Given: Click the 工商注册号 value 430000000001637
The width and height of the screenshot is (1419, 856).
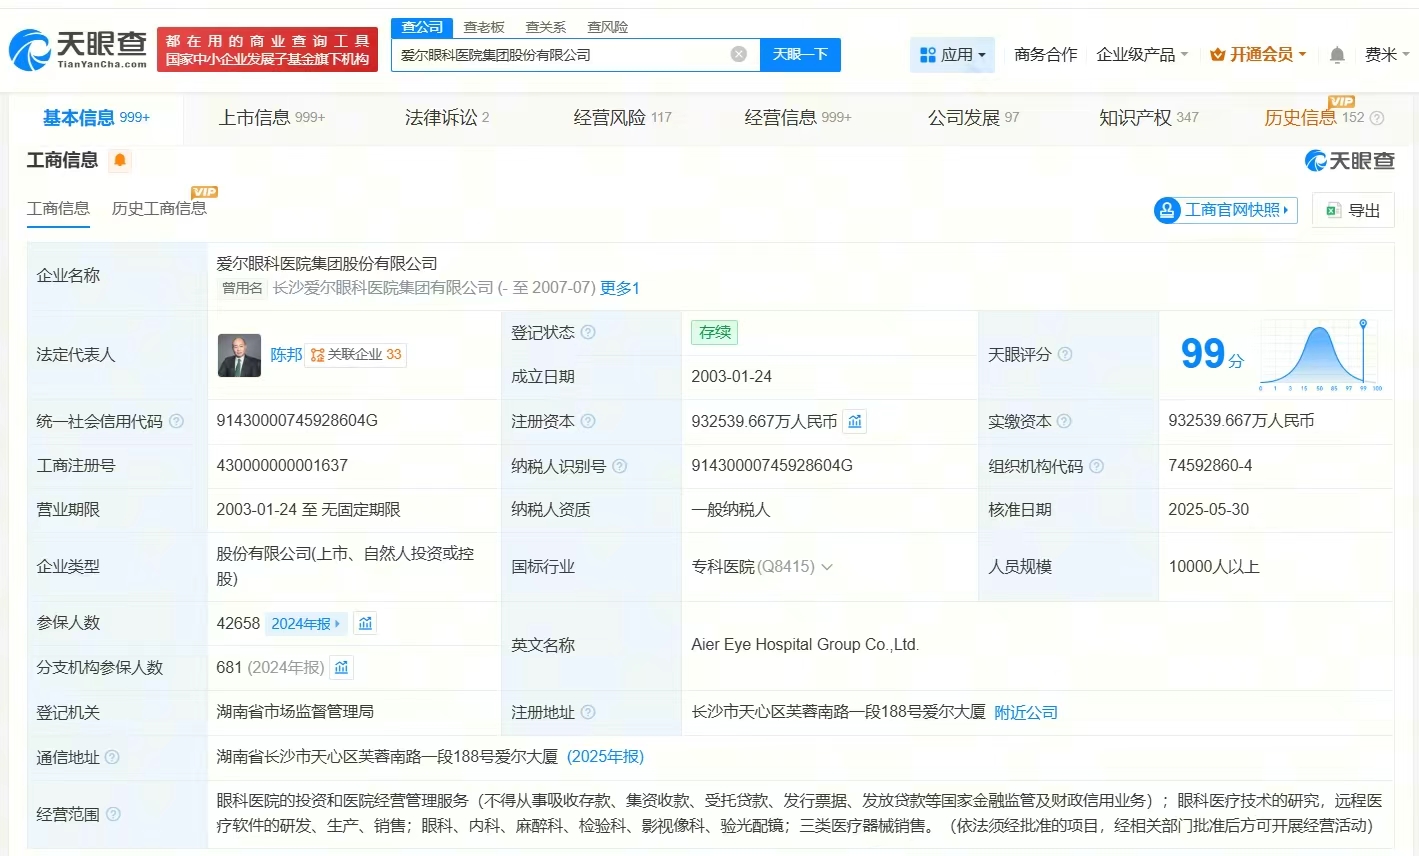Looking at the screenshot, I should coord(282,466).
